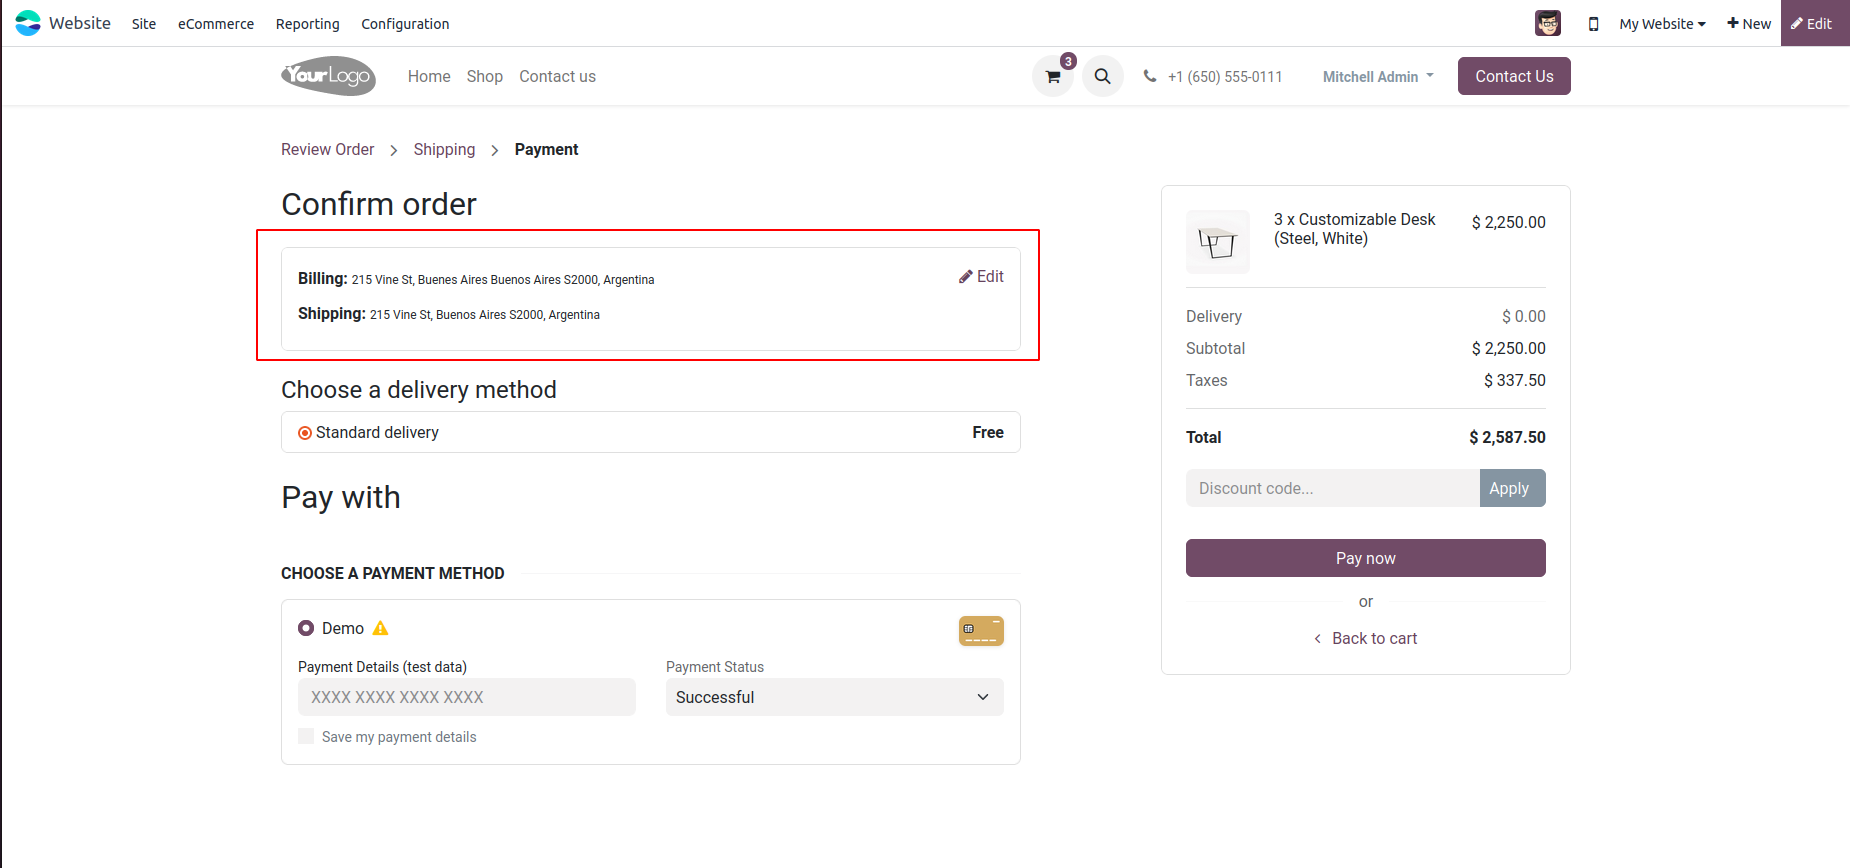Open the shopping cart icon

[x=1053, y=76]
